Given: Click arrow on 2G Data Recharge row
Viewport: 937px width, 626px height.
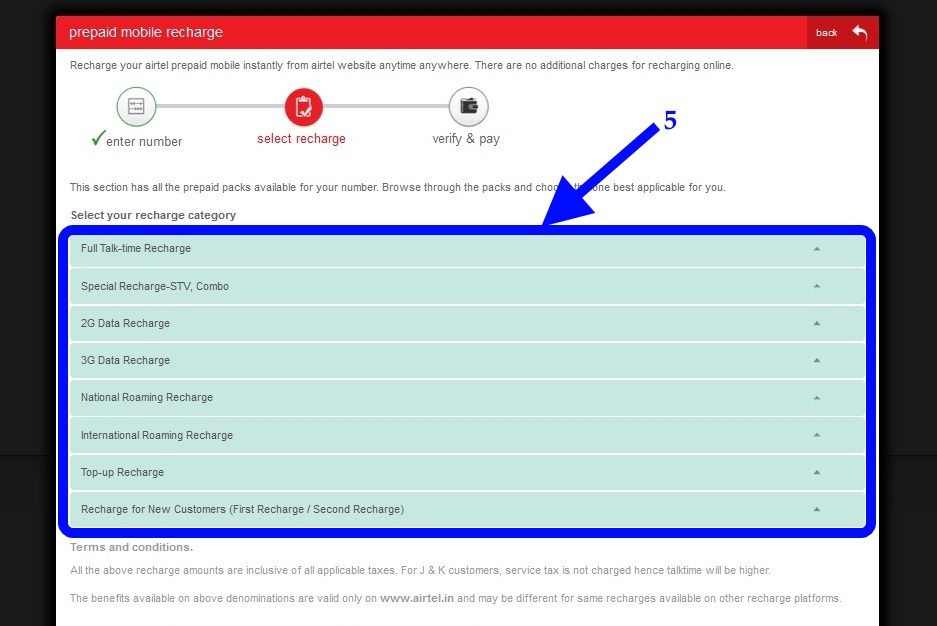Looking at the screenshot, I should (817, 323).
